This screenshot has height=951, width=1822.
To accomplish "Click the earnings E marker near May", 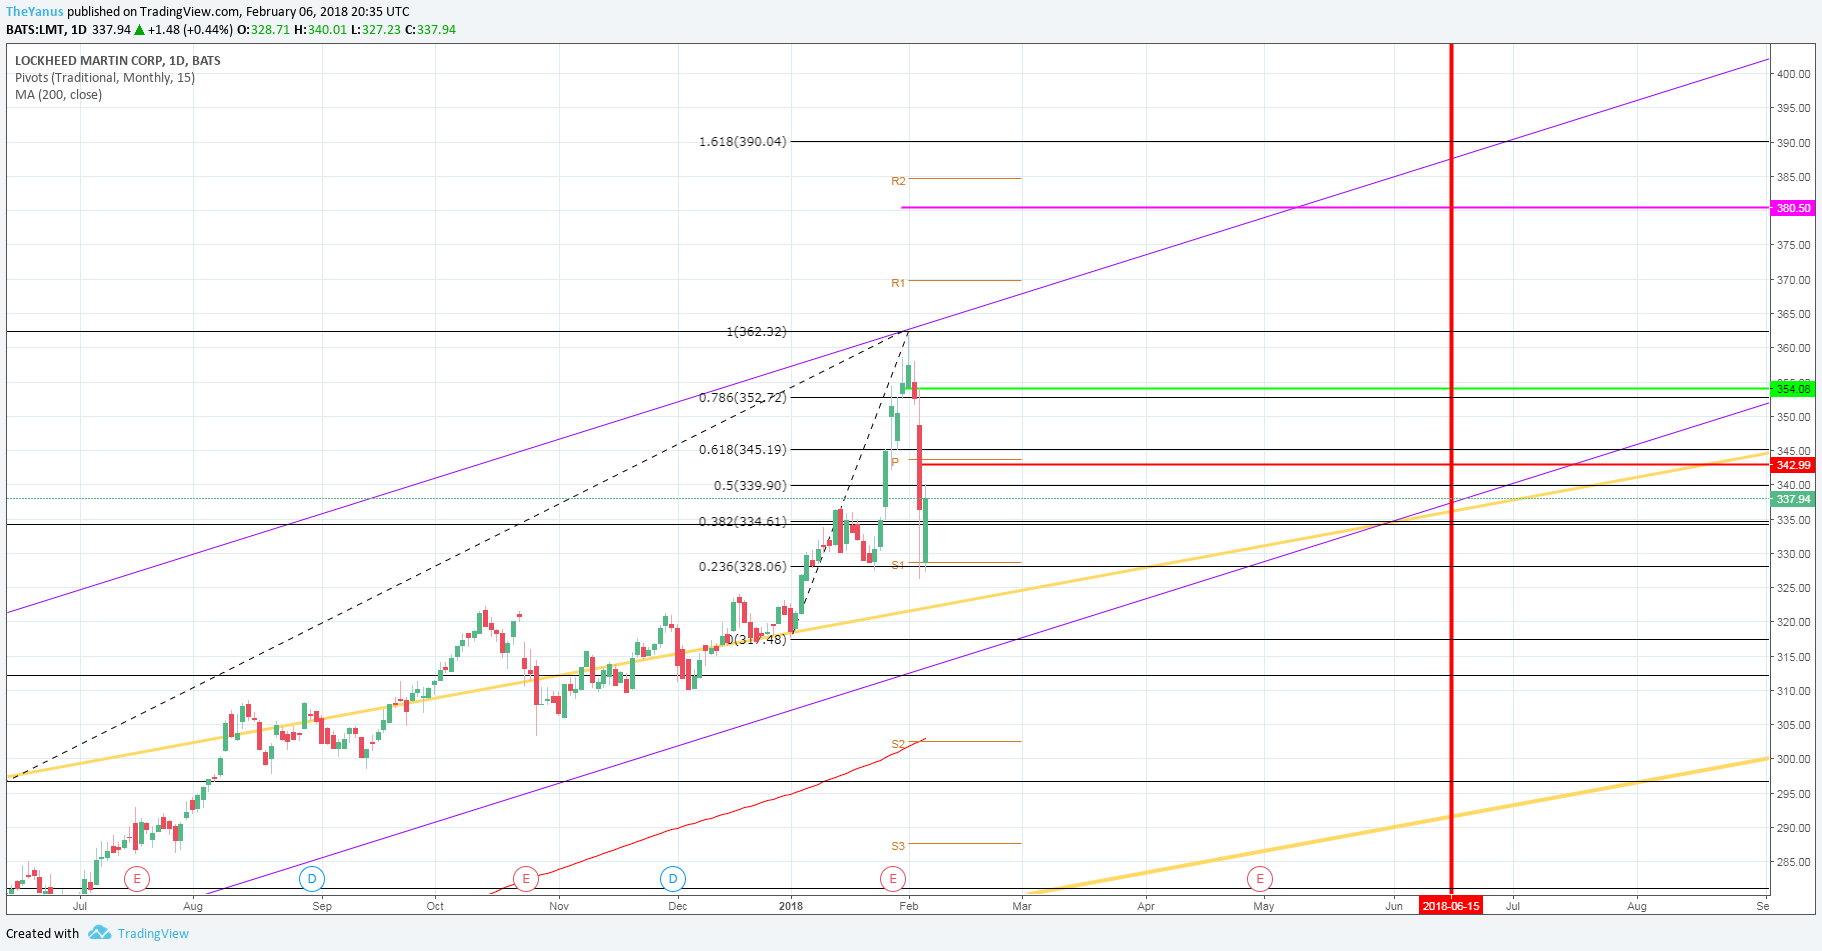I will (x=1260, y=879).
